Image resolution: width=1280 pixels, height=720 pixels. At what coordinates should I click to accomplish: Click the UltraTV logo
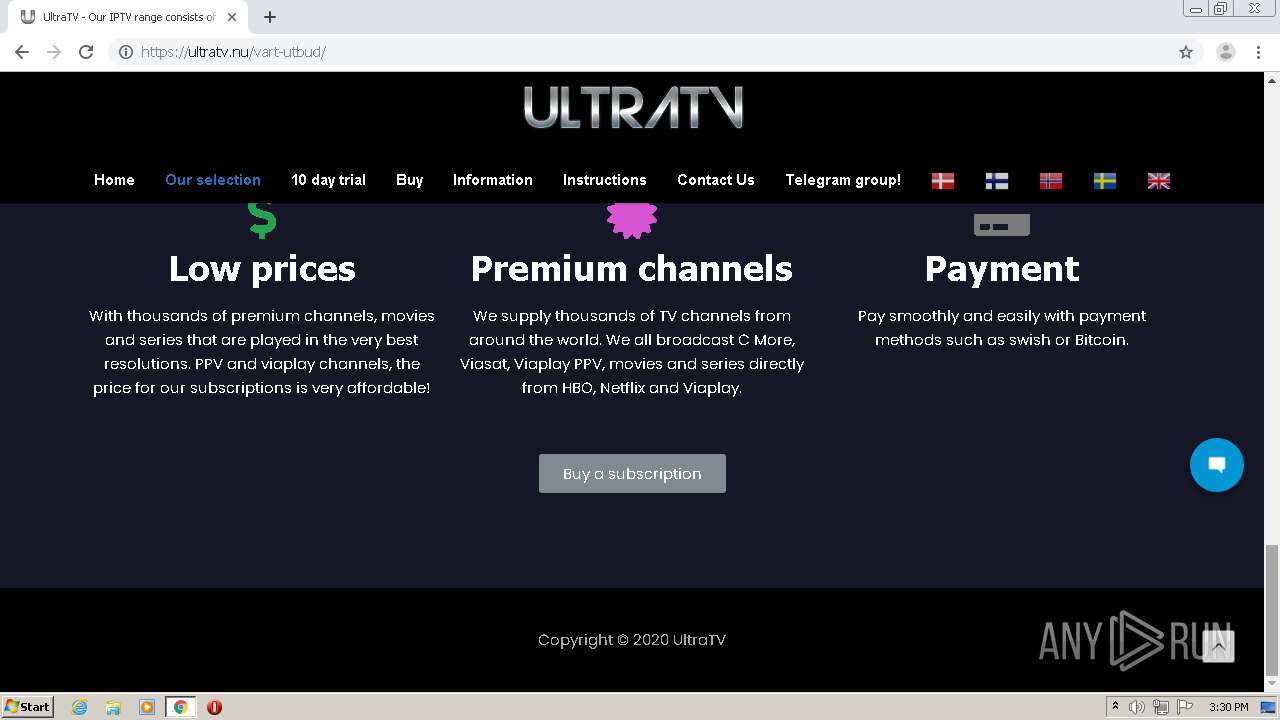[x=633, y=107]
